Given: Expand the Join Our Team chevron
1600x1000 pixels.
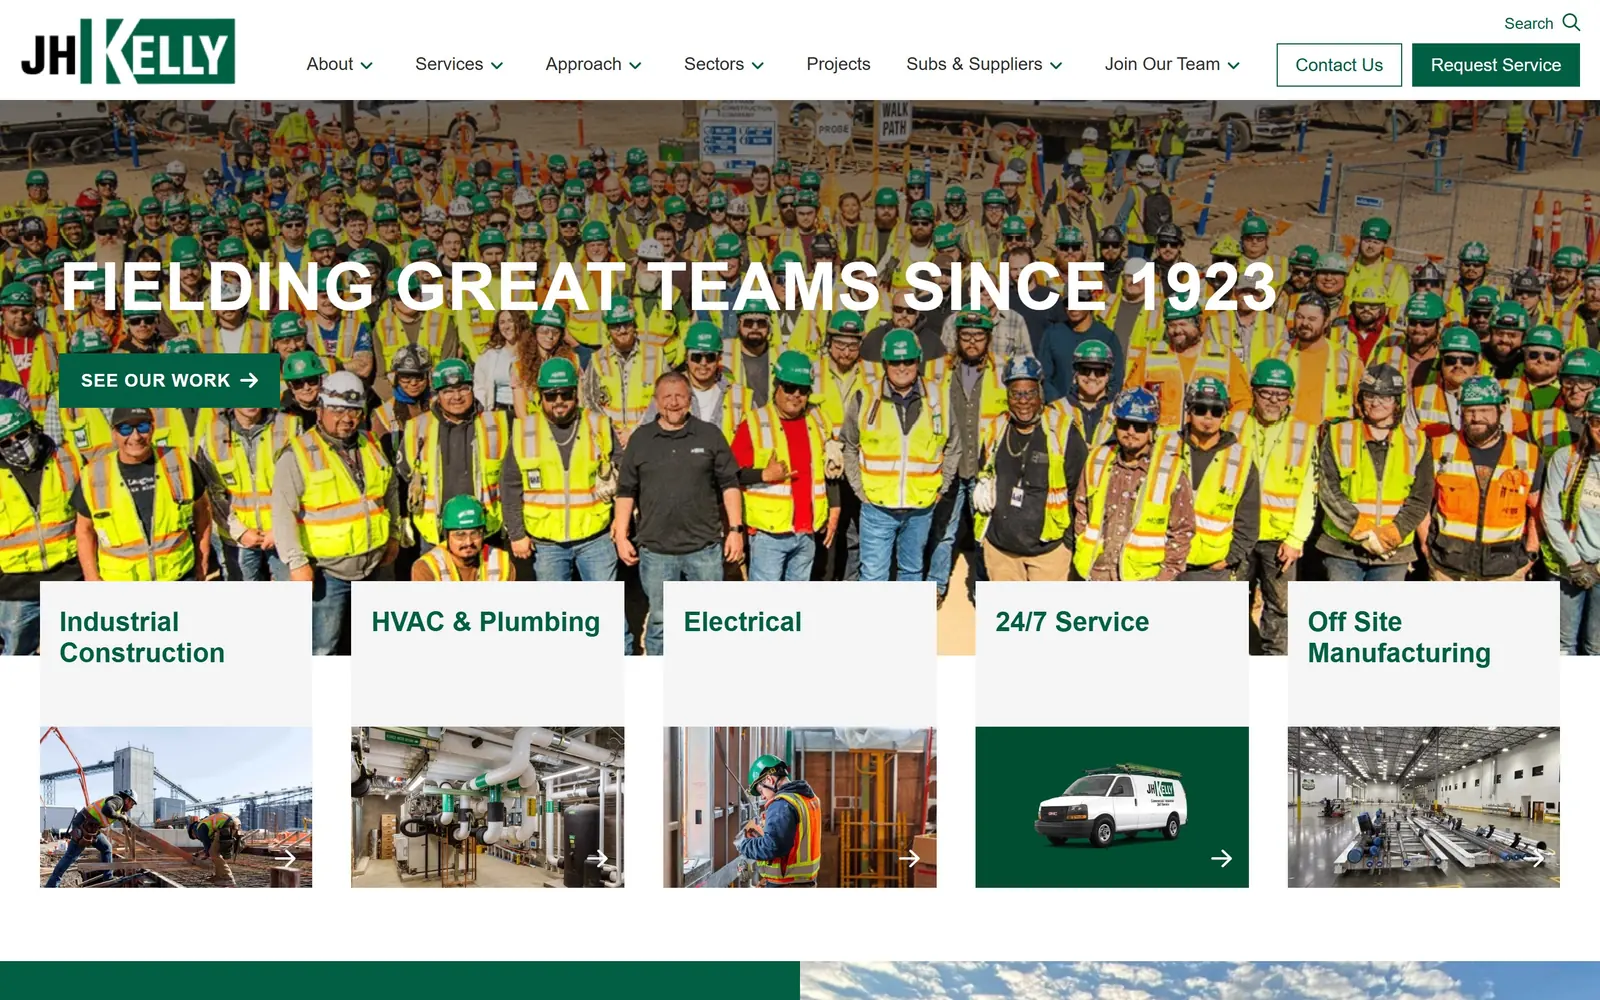Looking at the screenshot, I should [x=1234, y=65].
